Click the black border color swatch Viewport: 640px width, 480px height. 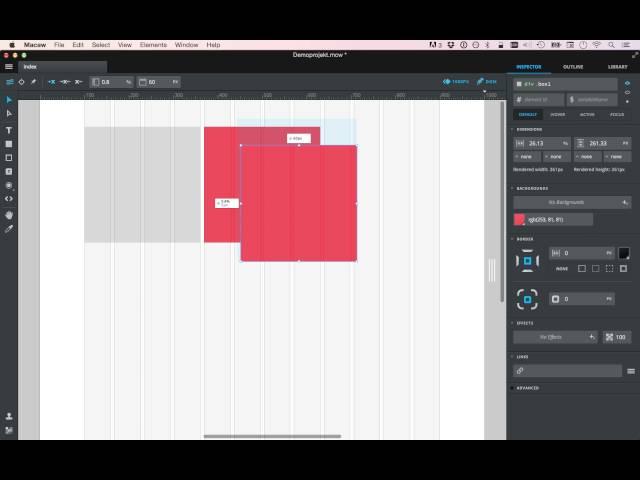[x=624, y=253]
